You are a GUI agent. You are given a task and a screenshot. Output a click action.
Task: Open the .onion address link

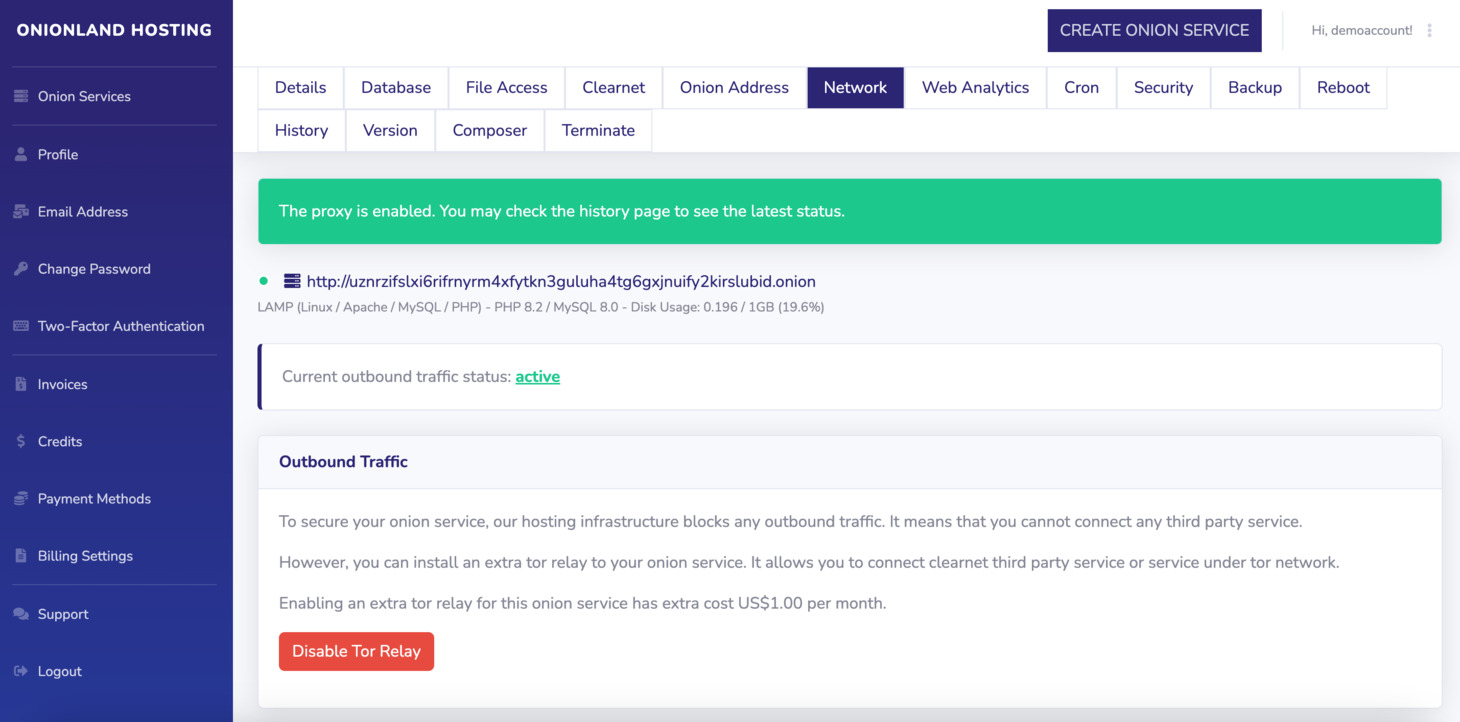561,281
